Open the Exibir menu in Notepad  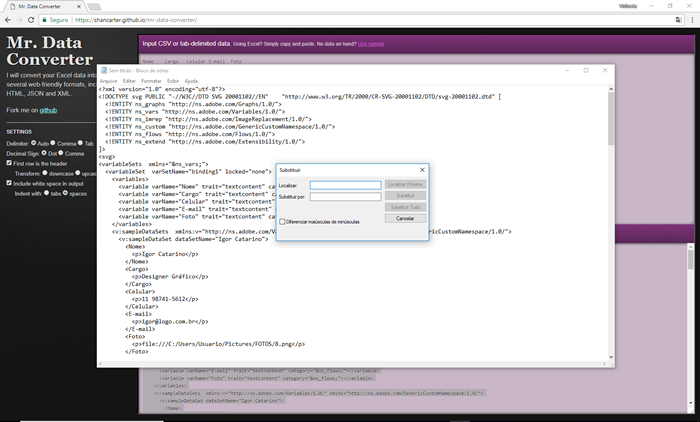click(173, 81)
